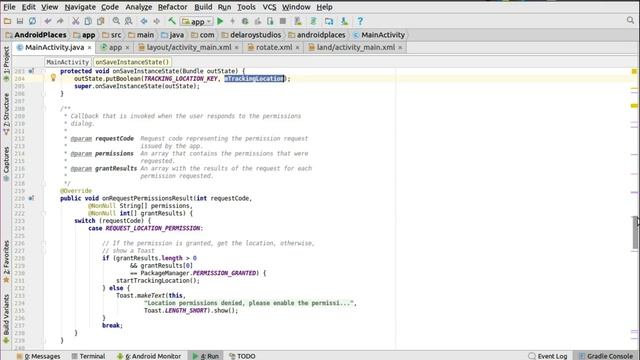Click the Stop square icon
Image resolution: width=640 pixels, height=360 pixels.
coord(282,21)
